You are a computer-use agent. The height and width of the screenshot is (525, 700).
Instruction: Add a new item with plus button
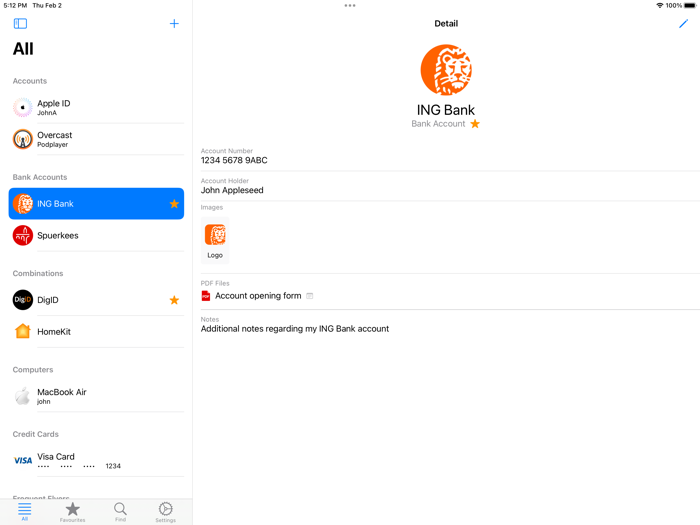(x=174, y=24)
